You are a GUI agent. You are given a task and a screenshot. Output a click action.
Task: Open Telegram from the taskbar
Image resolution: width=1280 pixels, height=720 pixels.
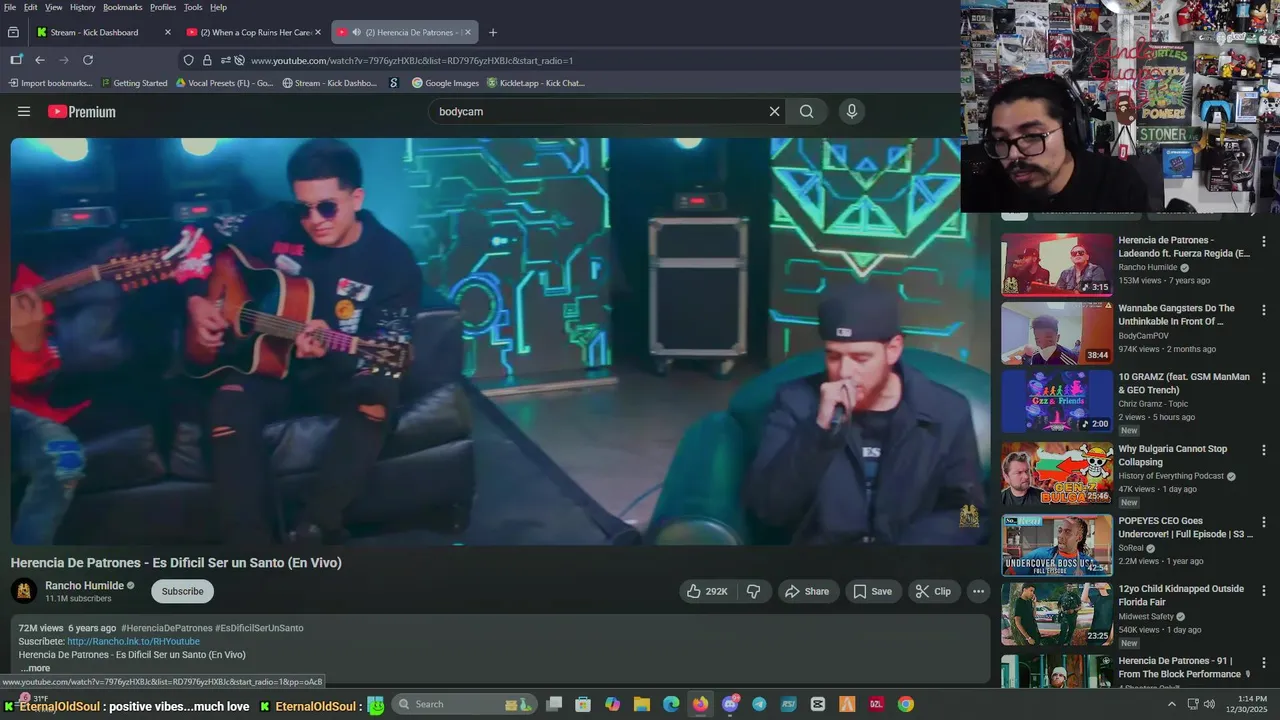click(759, 704)
